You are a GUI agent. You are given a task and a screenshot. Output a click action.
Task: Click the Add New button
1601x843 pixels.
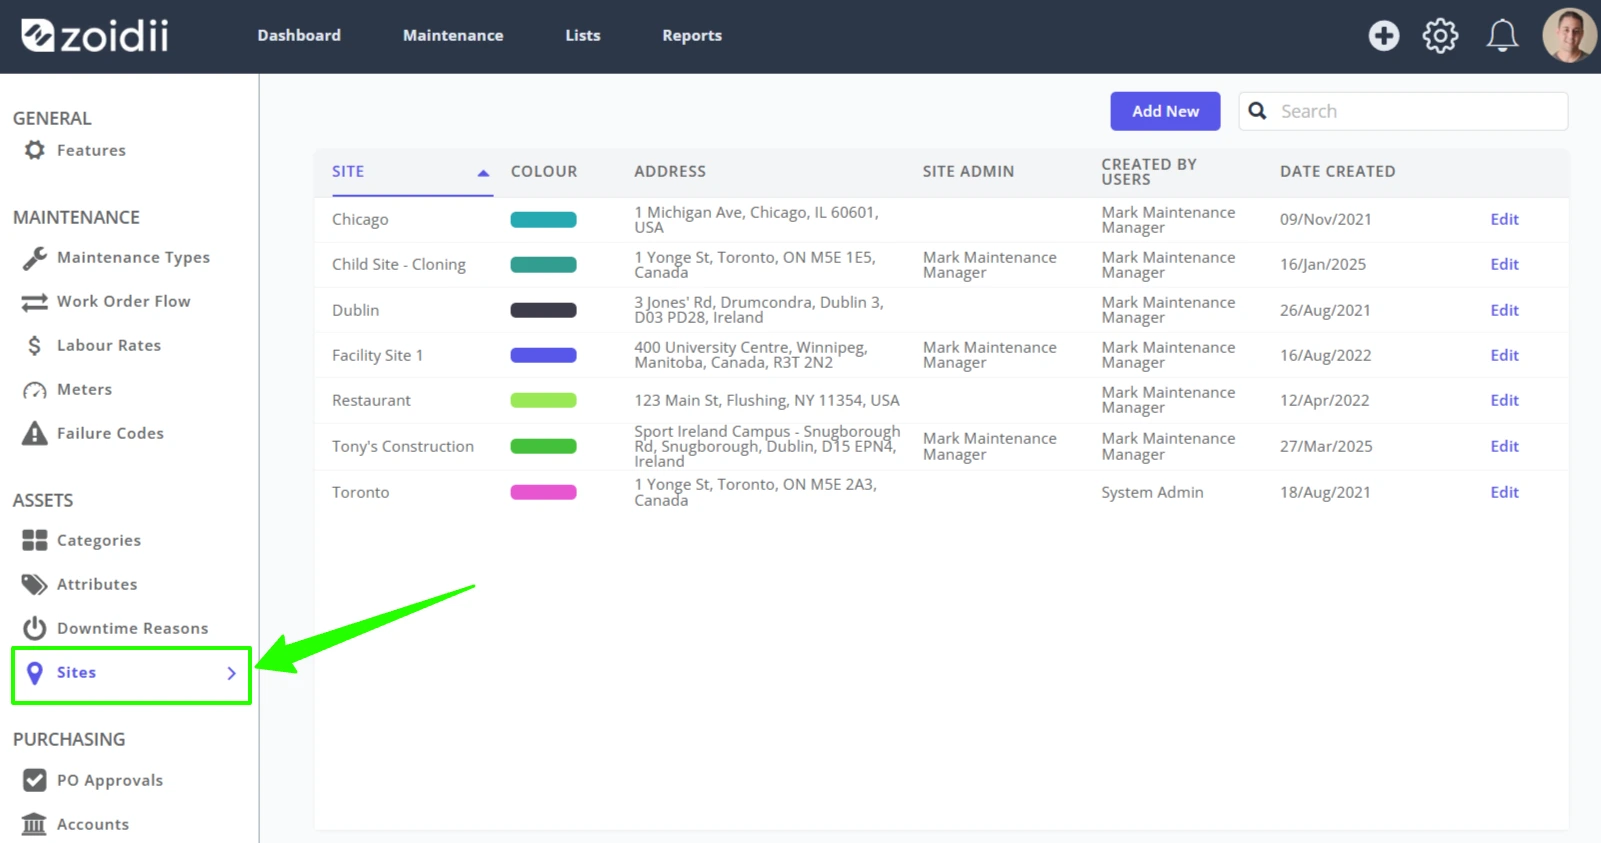click(1165, 111)
